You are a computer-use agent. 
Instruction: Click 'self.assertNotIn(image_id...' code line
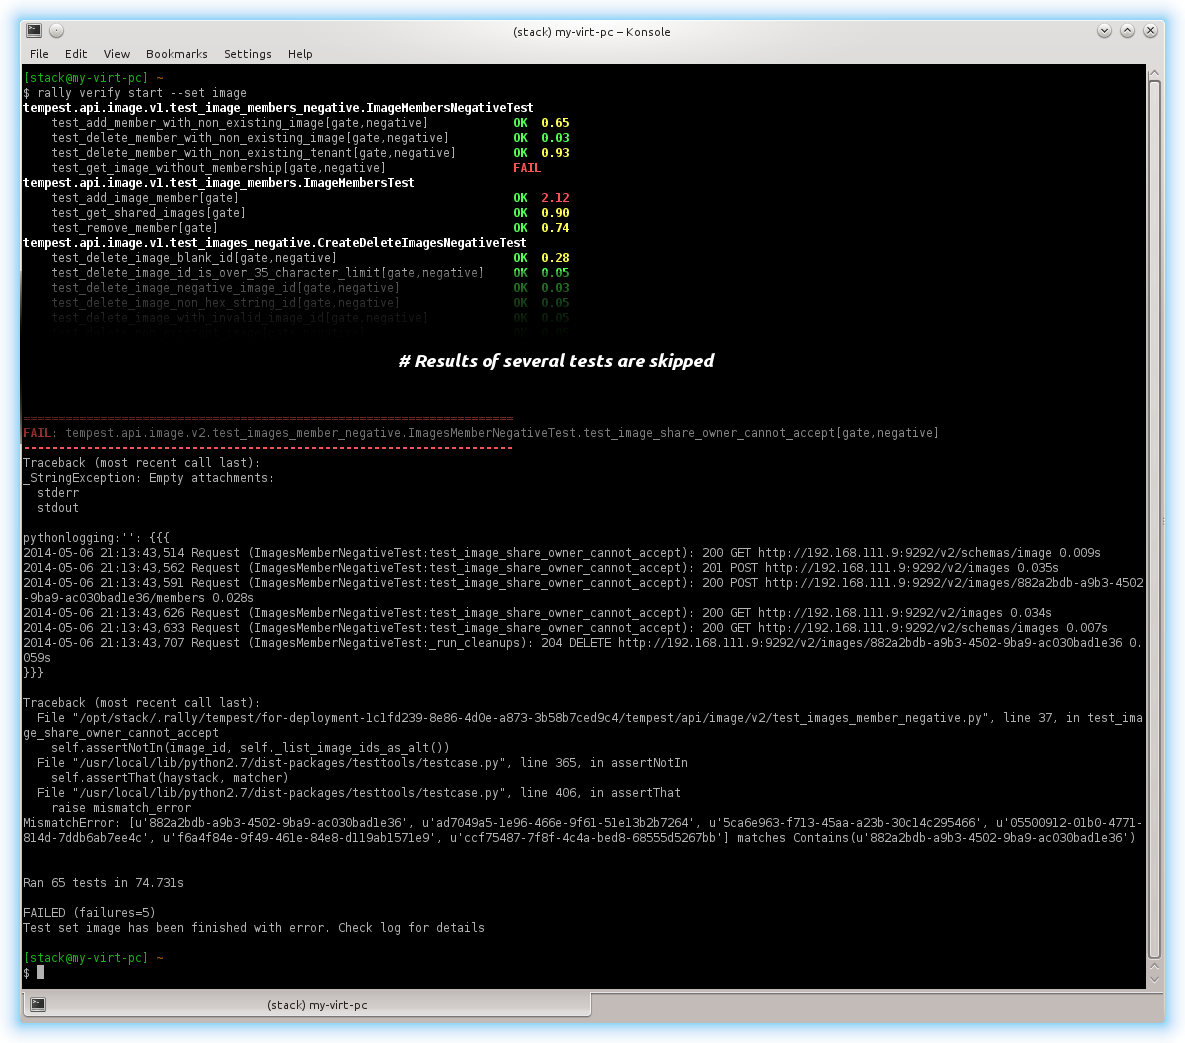pos(250,747)
